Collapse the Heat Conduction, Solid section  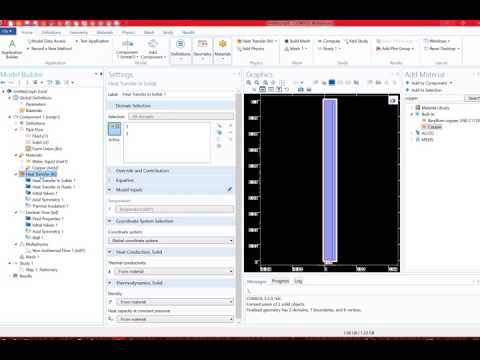pyautogui.click(x=110, y=252)
